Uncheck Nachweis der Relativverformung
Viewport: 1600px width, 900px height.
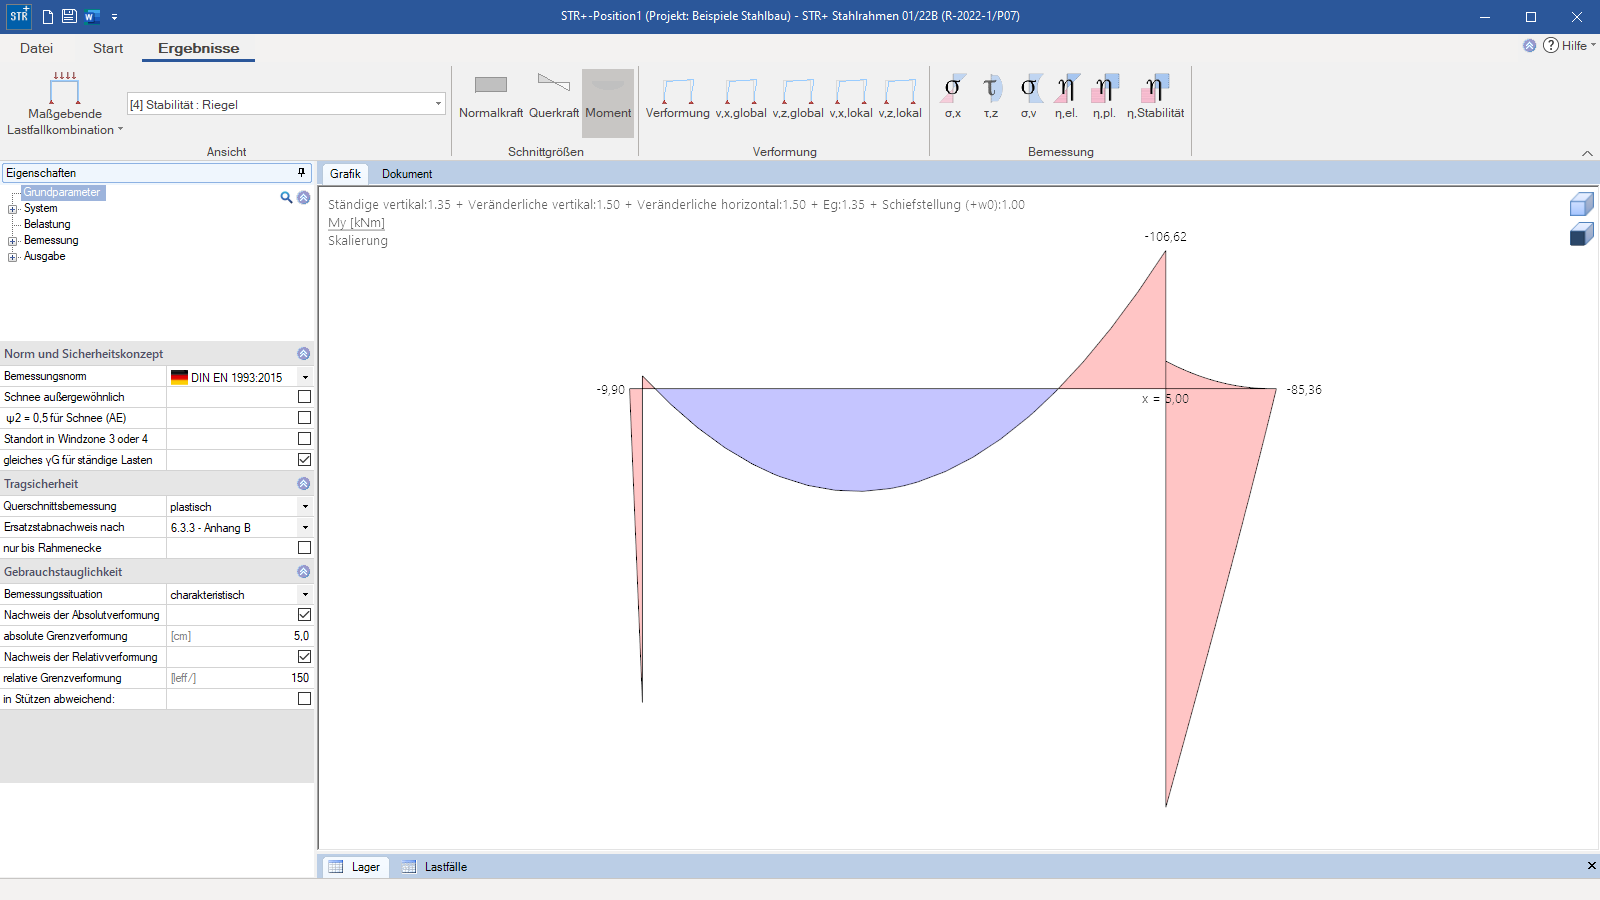[x=304, y=657]
